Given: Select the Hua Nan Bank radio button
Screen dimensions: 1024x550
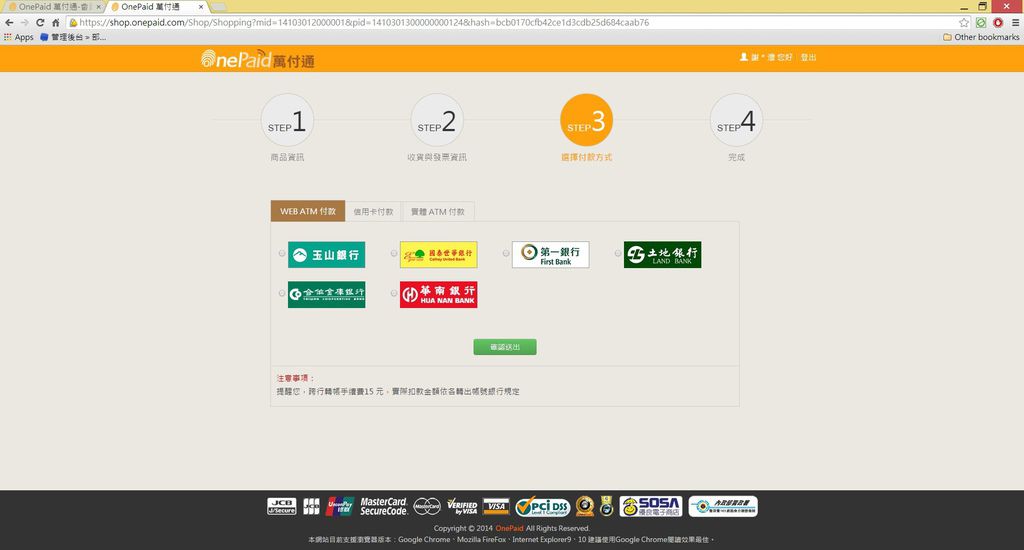Looking at the screenshot, I should 394,293.
